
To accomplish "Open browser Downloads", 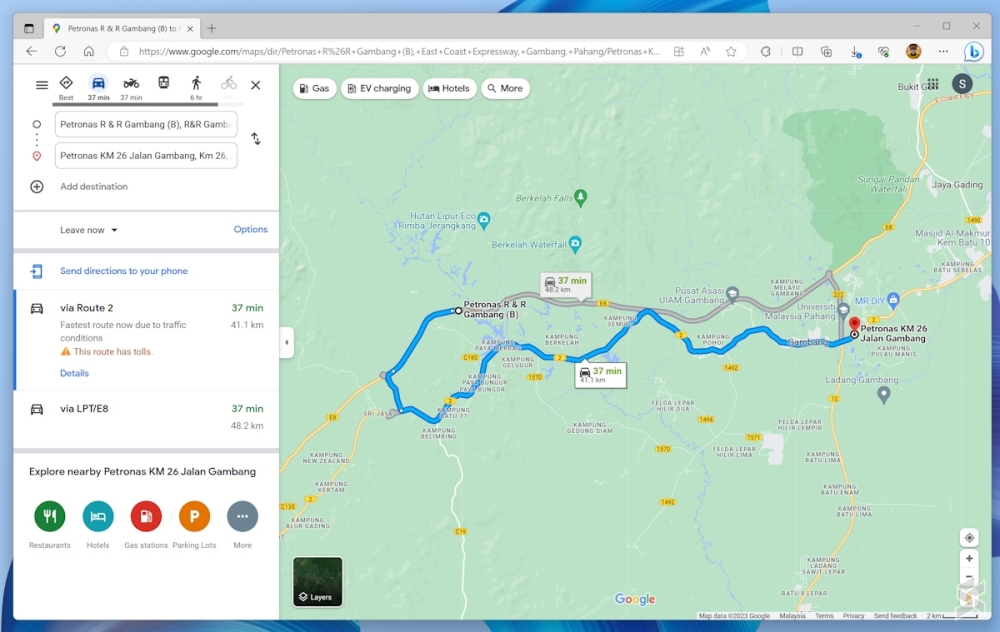I will (x=855, y=52).
